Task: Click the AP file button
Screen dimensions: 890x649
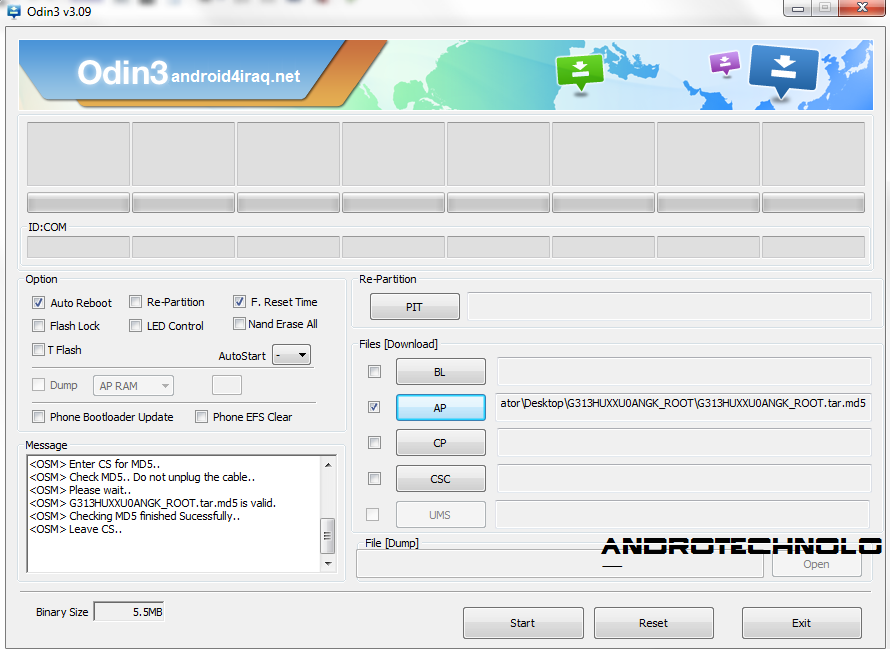Action: [440, 408]
